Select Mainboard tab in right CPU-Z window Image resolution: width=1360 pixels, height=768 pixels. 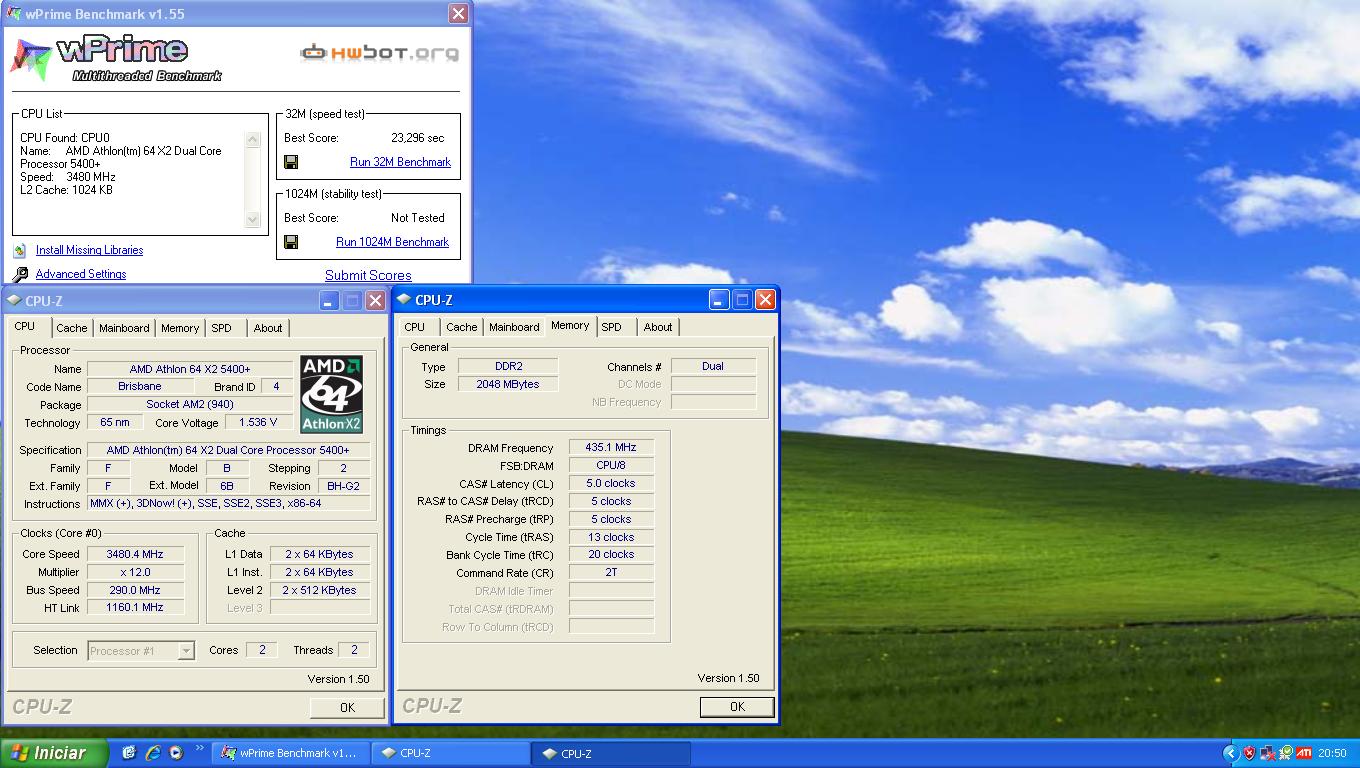[x=514, y=327]
